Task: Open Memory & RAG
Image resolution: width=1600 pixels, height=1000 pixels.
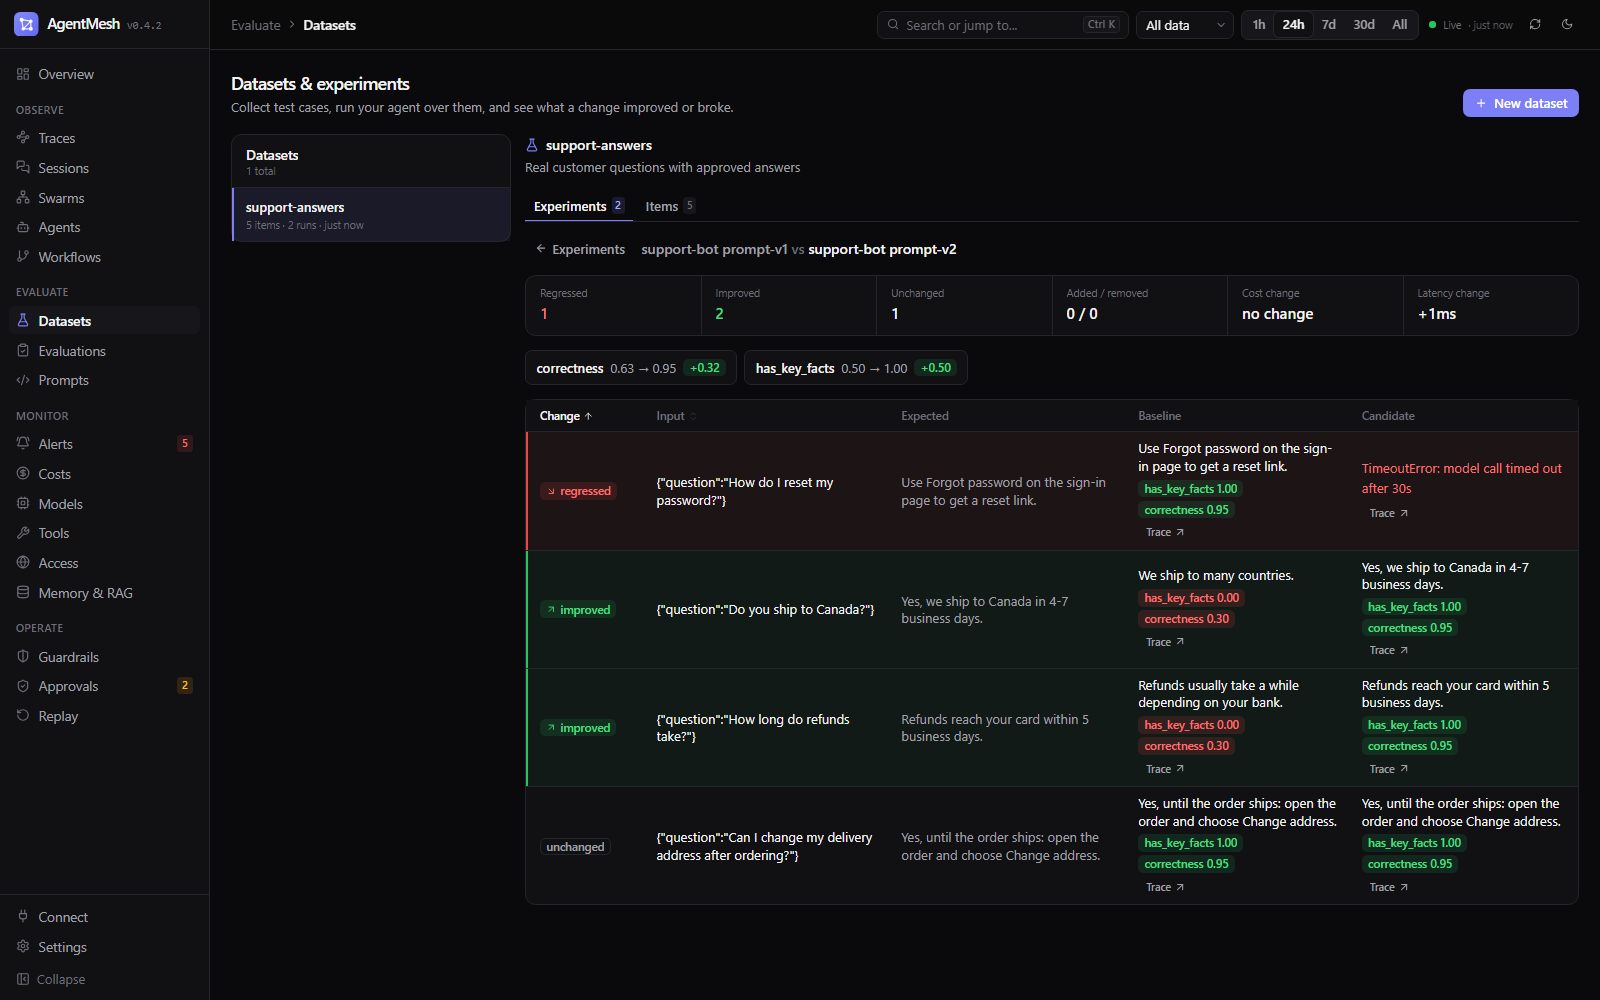Action: (x=104, y=593)
